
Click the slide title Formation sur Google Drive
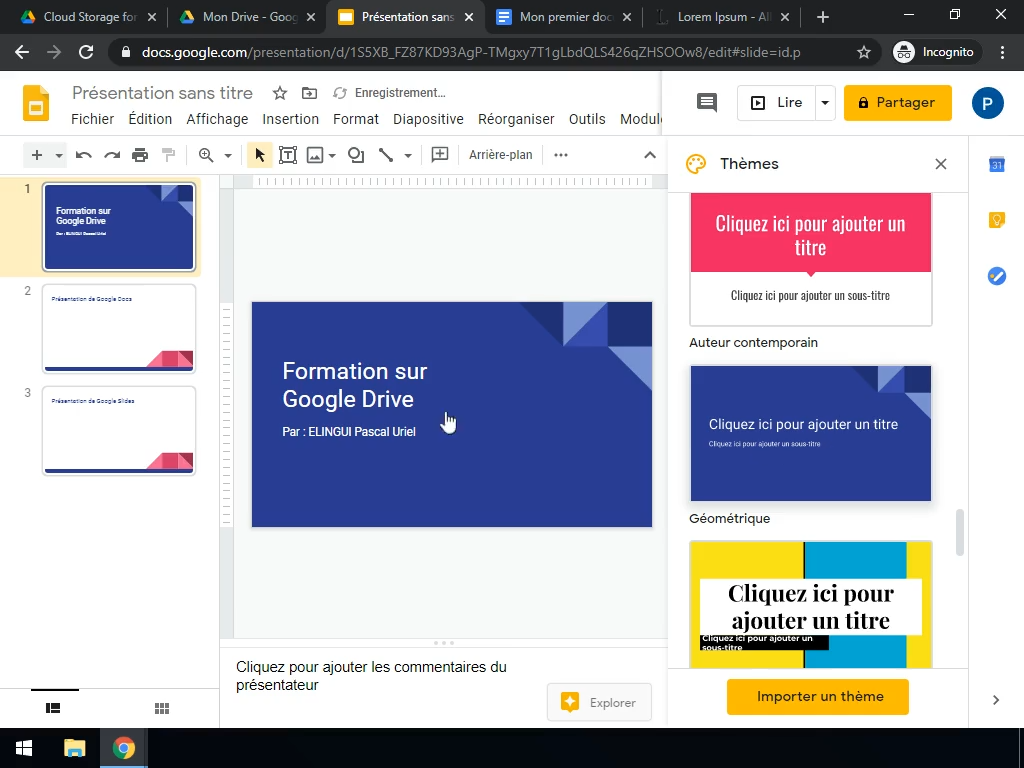tap(354, 385)
